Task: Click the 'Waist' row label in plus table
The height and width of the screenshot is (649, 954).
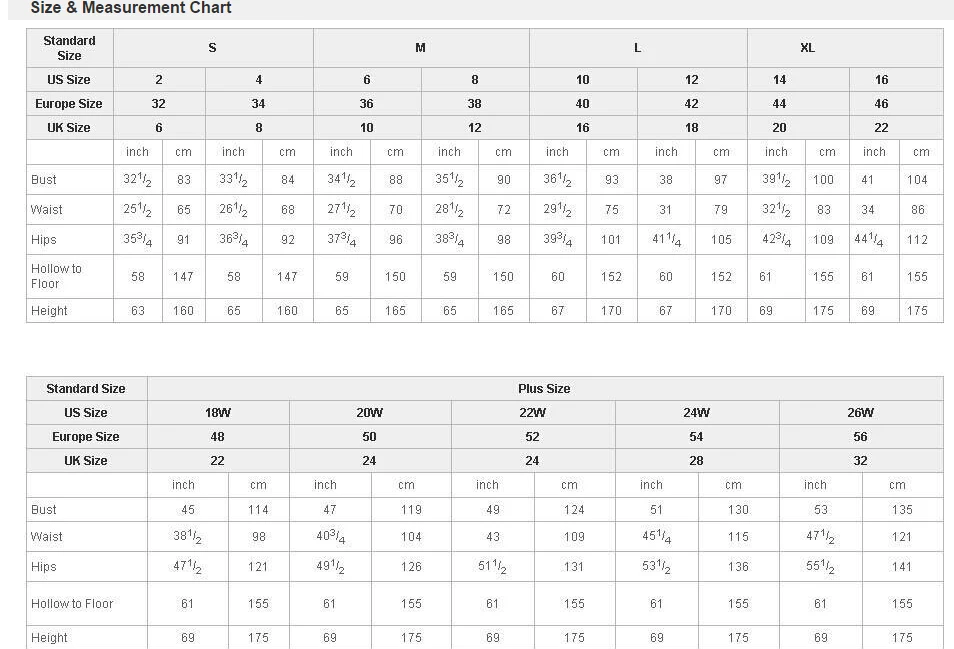Action: pos(47,537)
